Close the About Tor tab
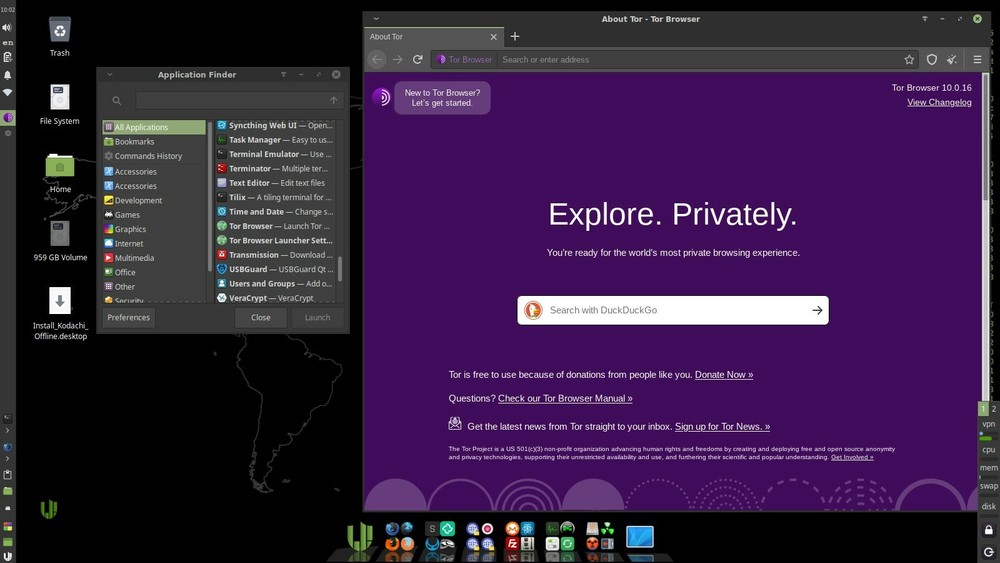 coord(493,37)
